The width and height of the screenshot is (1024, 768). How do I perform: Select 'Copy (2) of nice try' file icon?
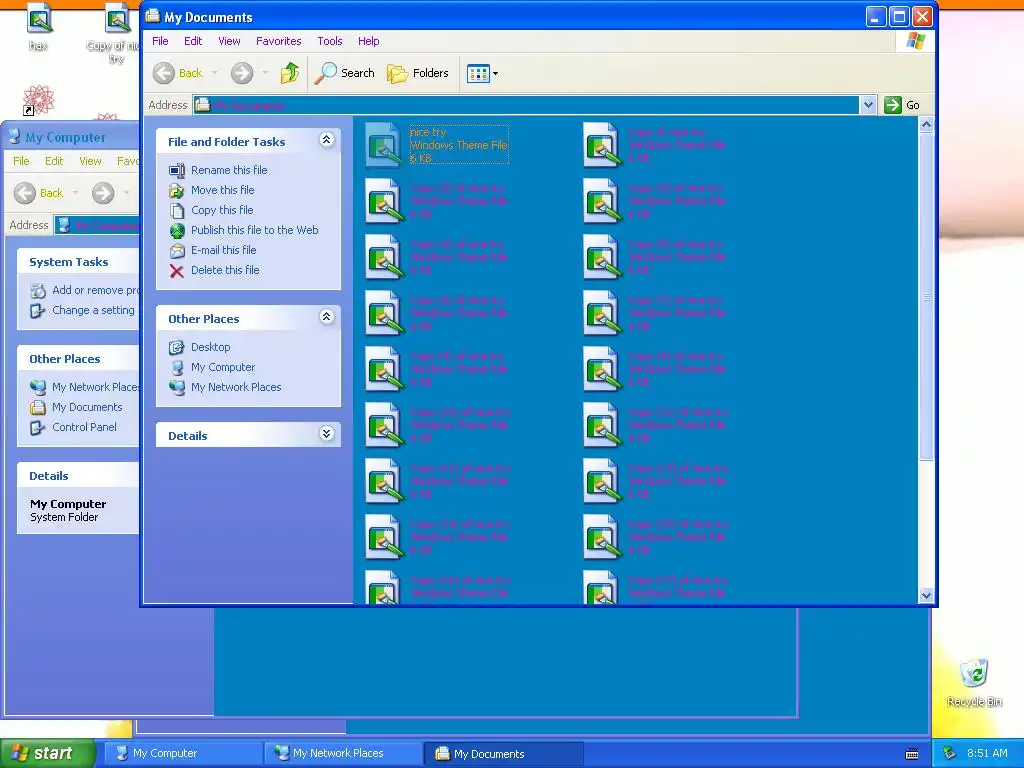[383, 200]
